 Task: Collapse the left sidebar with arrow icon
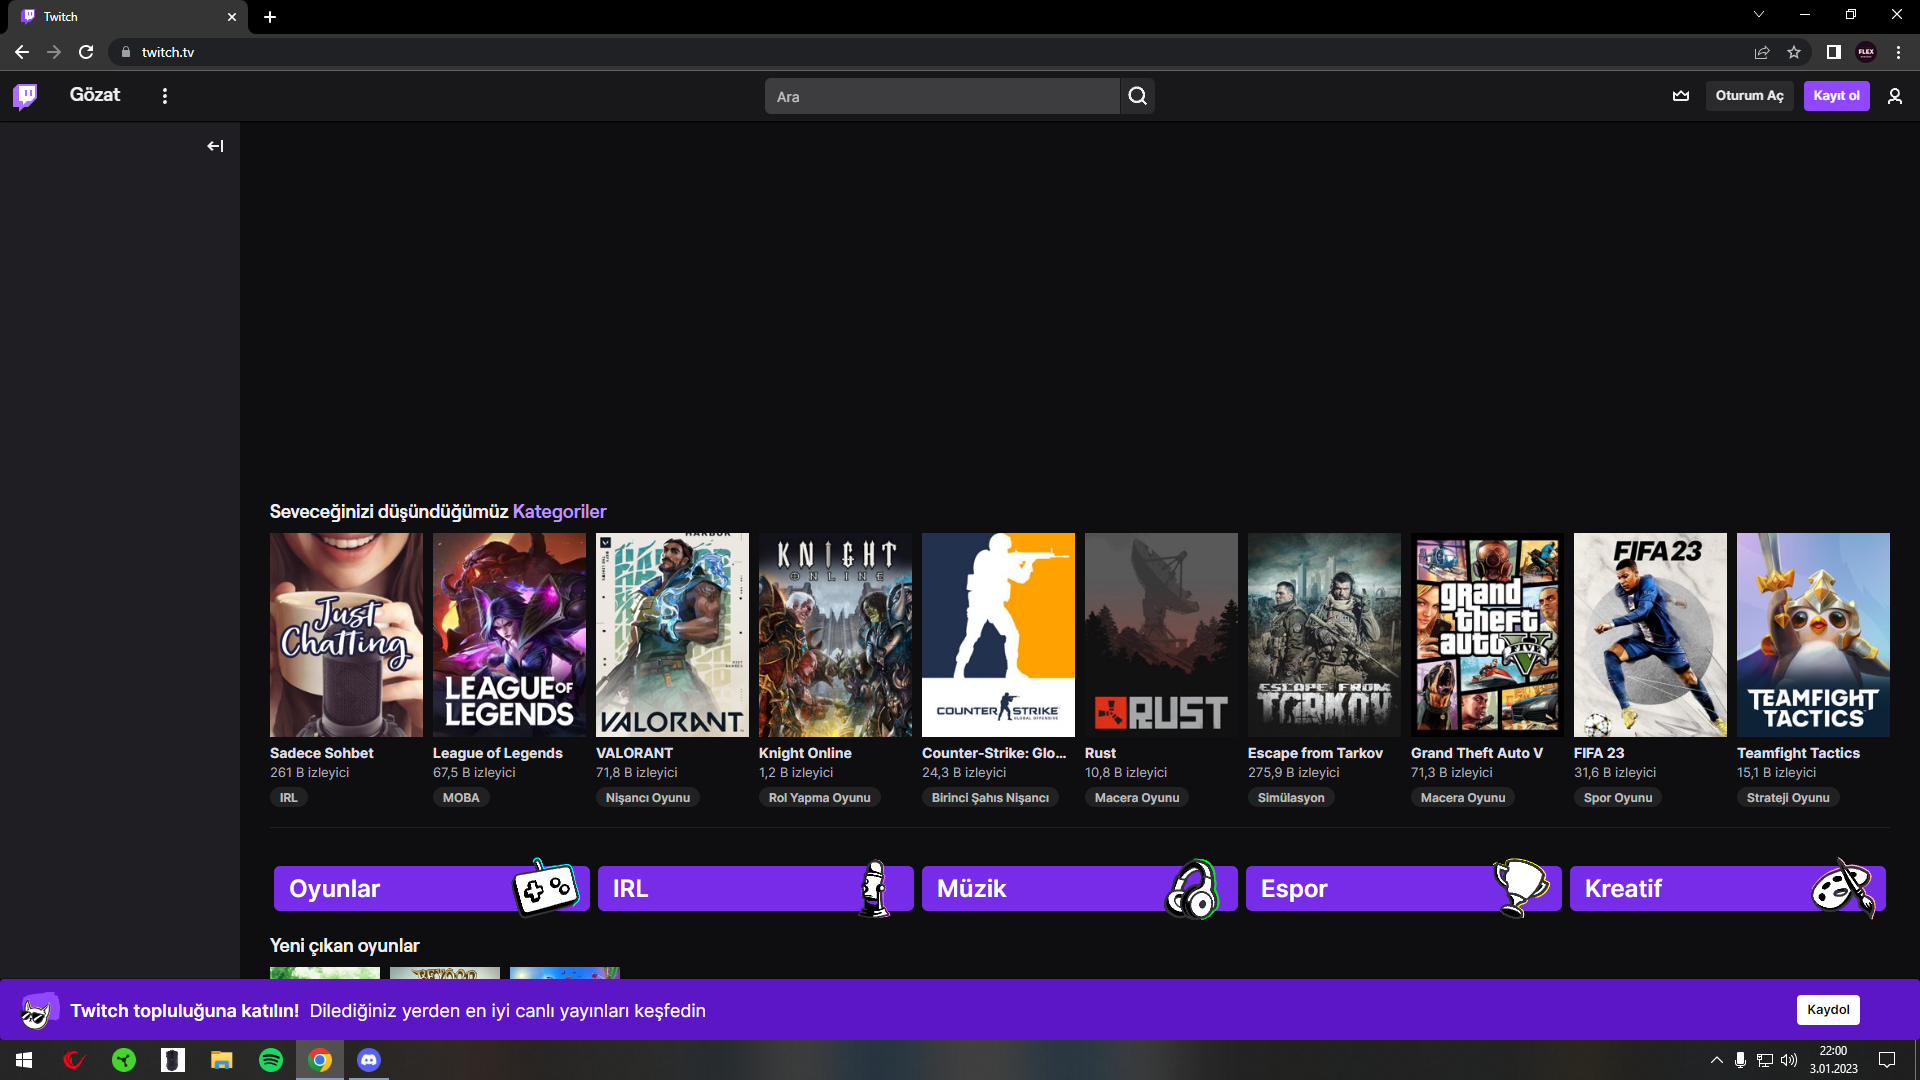click(215, 146)
